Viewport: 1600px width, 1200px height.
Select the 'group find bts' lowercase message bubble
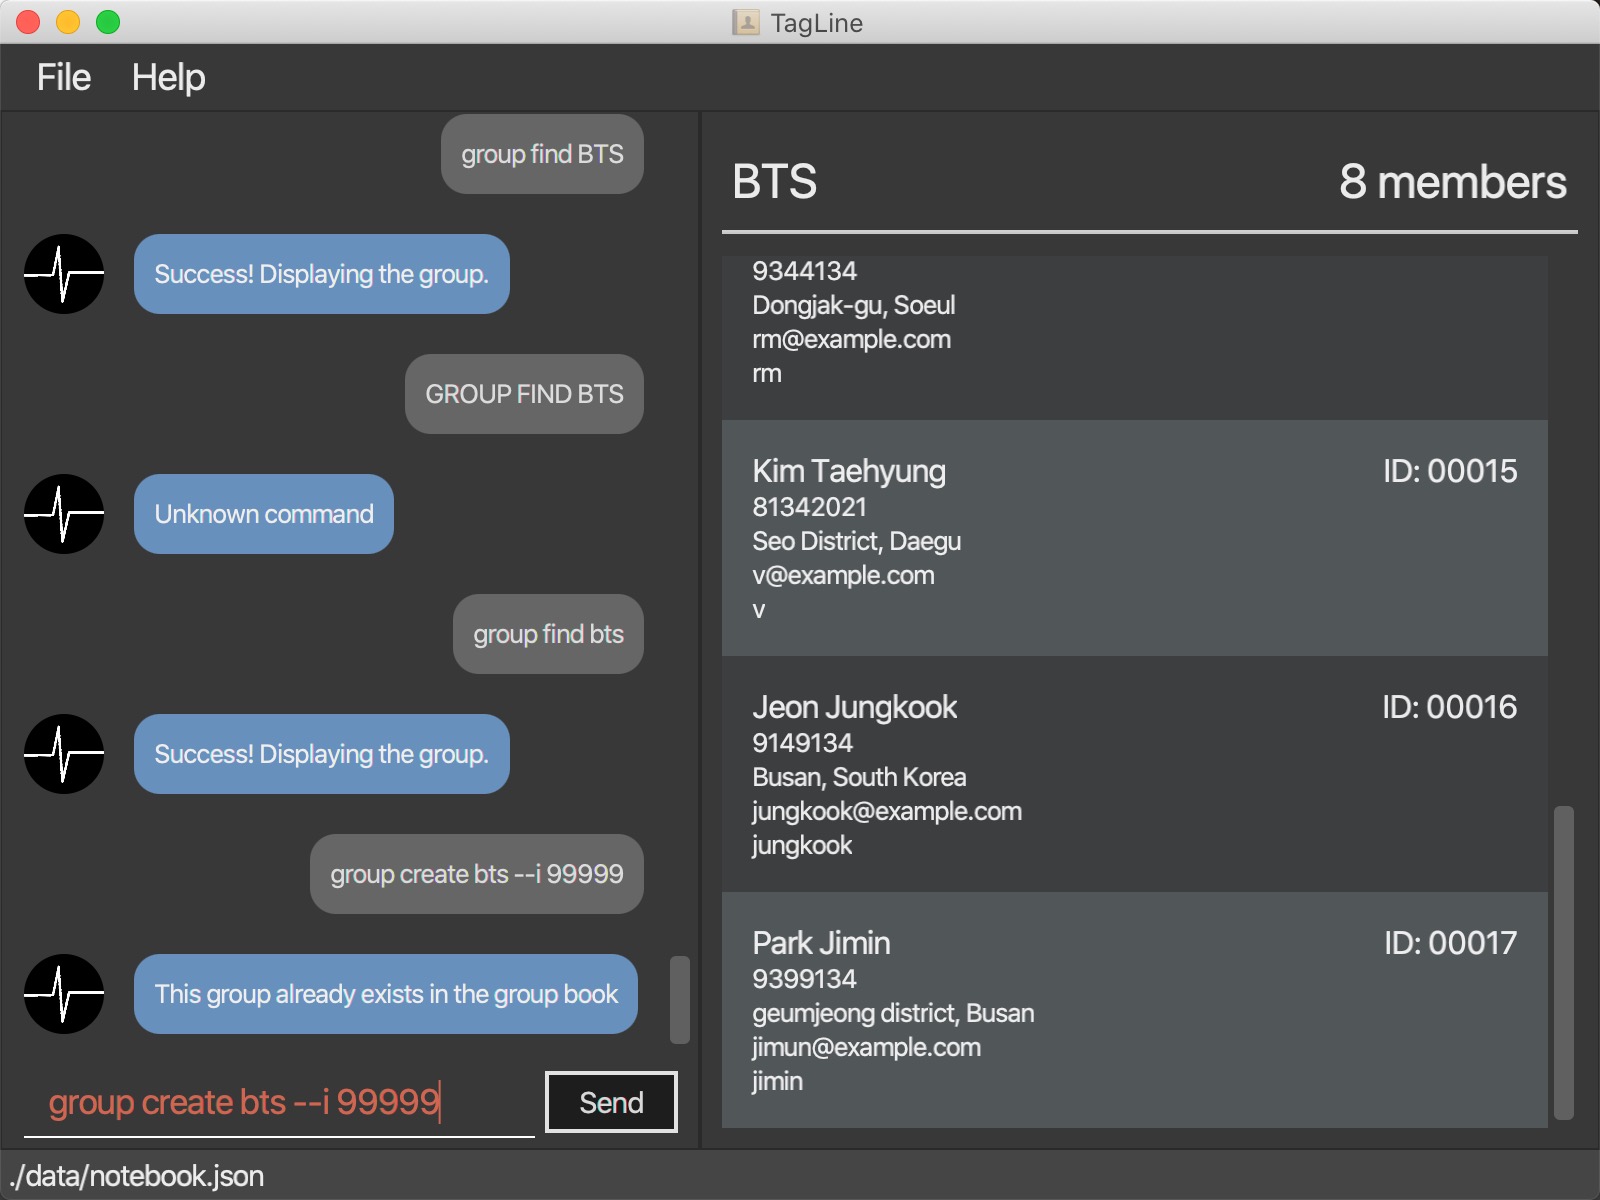coord(548,634)
